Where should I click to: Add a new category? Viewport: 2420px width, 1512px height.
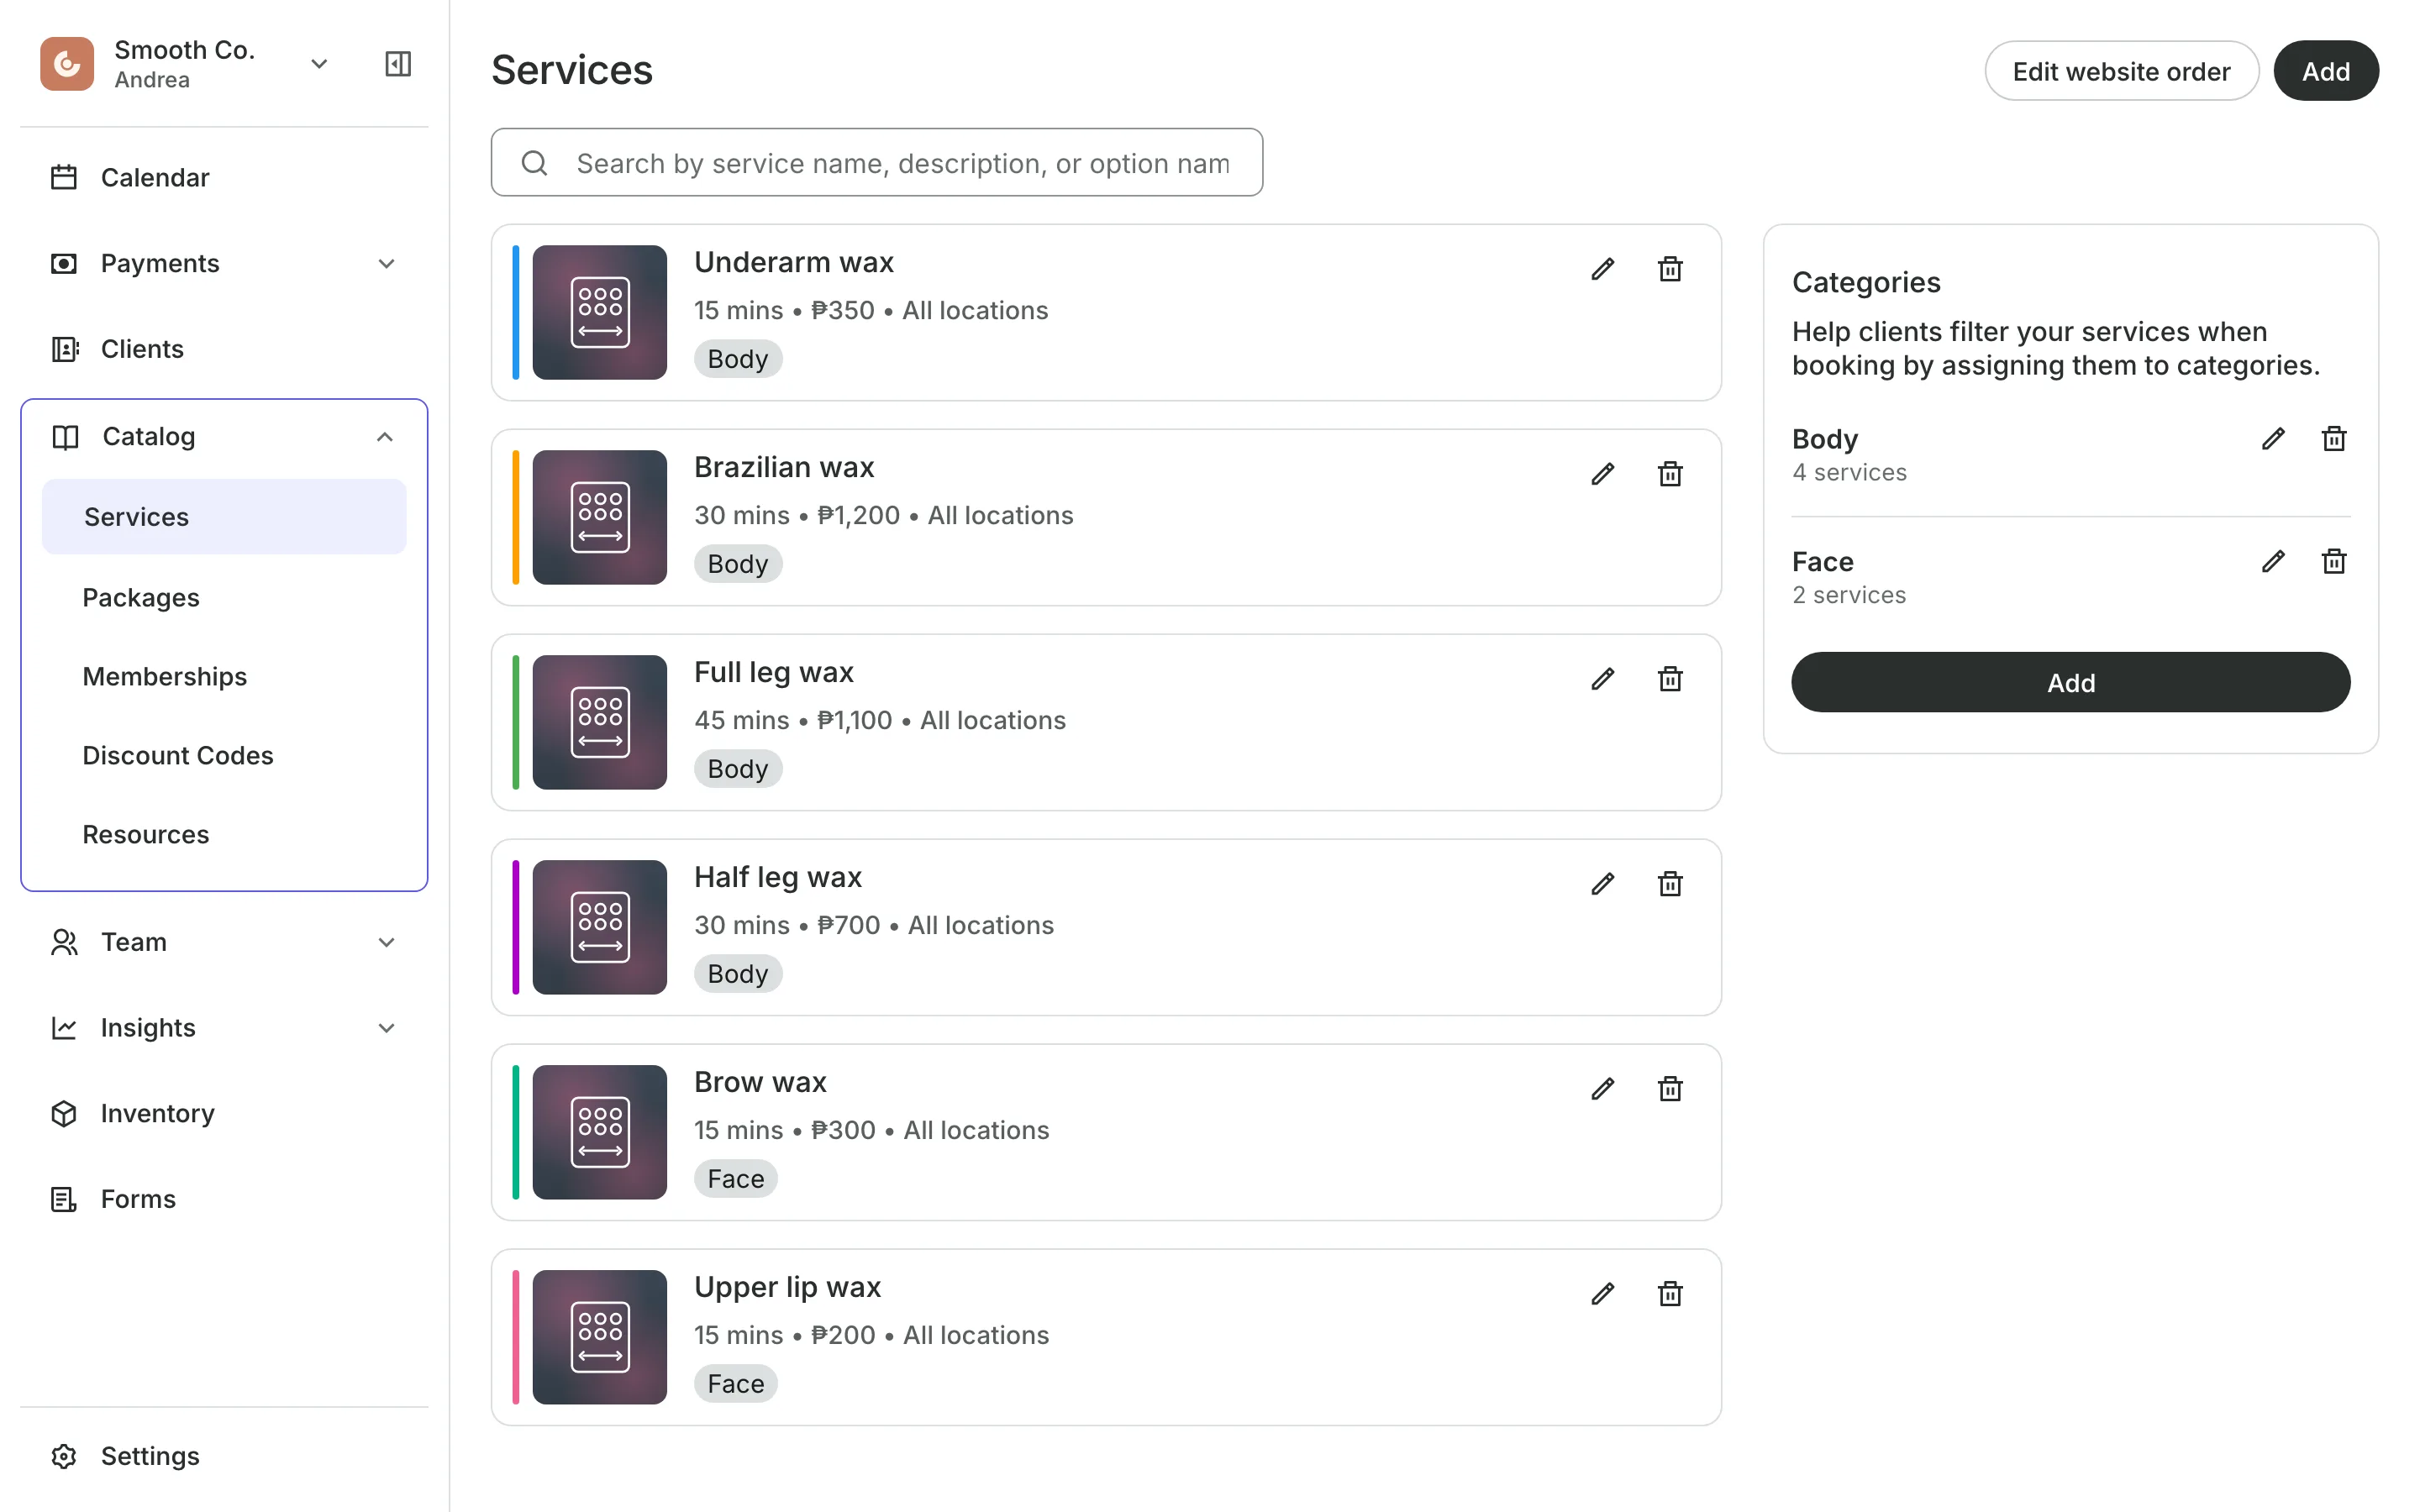pos(2070,683)
